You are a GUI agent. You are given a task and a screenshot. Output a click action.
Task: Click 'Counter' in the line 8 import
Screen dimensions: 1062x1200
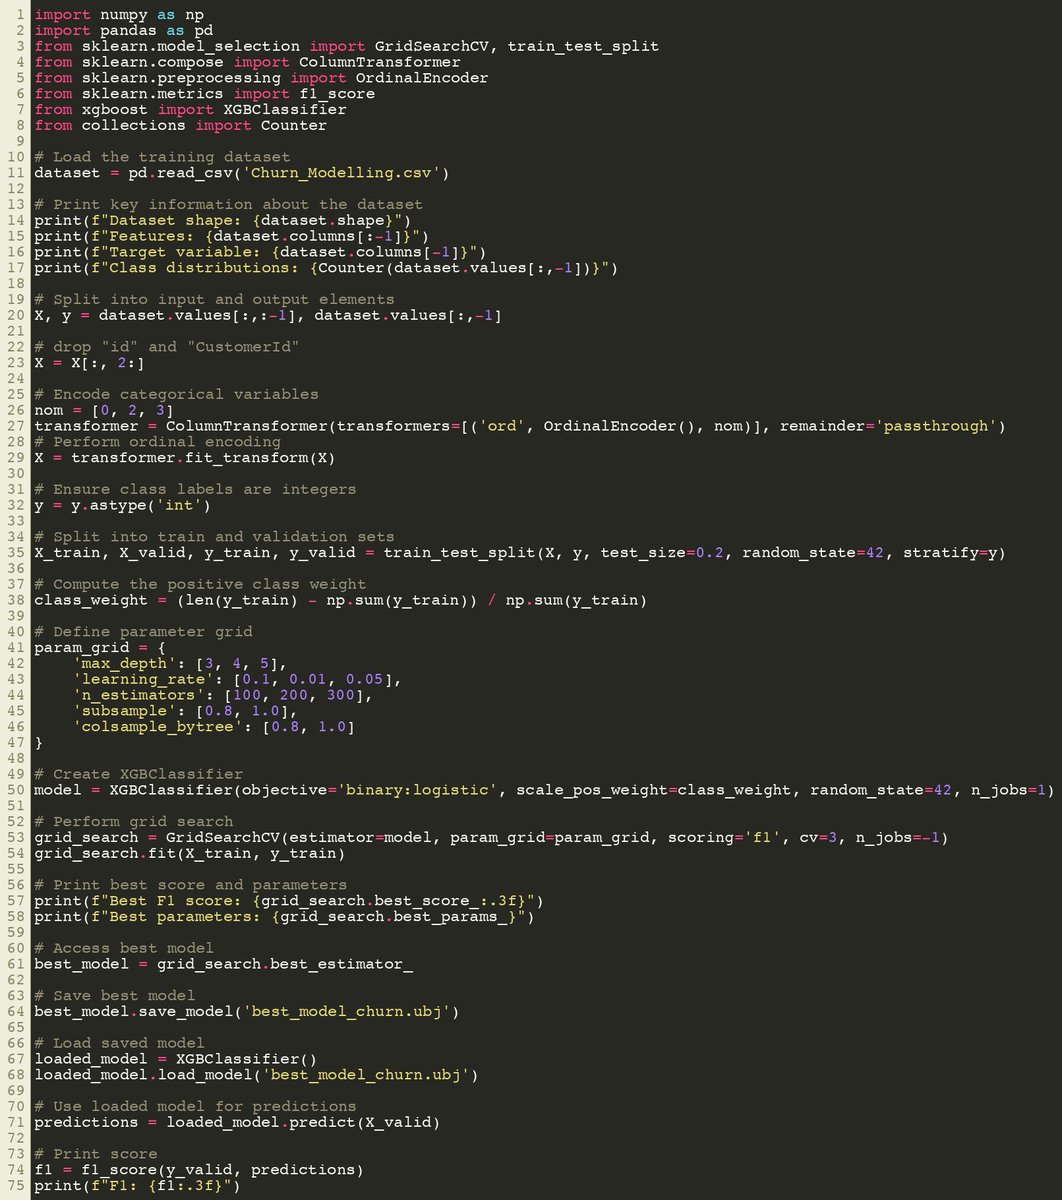click(x=293, y=126)
